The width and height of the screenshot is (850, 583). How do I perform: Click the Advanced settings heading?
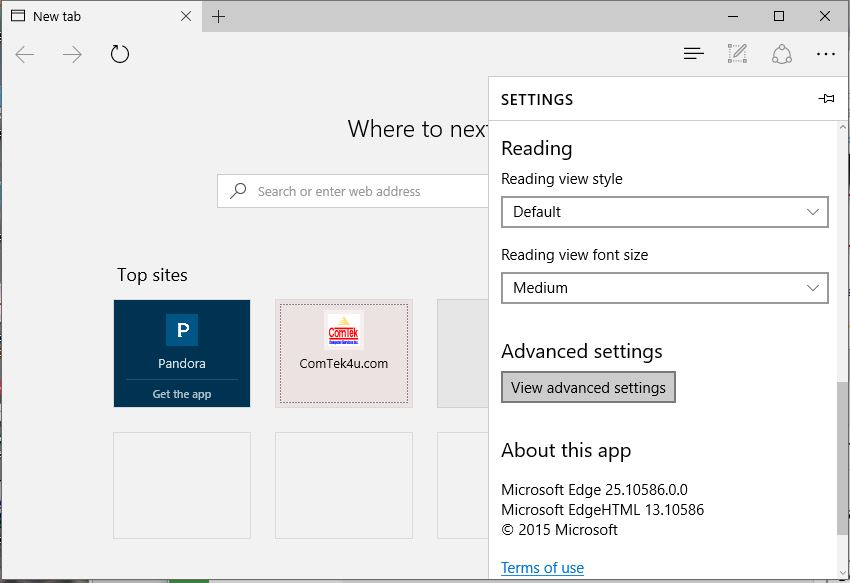point(582,352)
